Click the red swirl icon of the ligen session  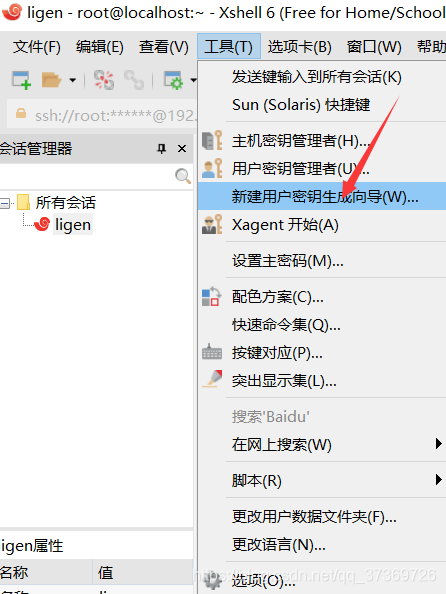click(x=42, y=224)
